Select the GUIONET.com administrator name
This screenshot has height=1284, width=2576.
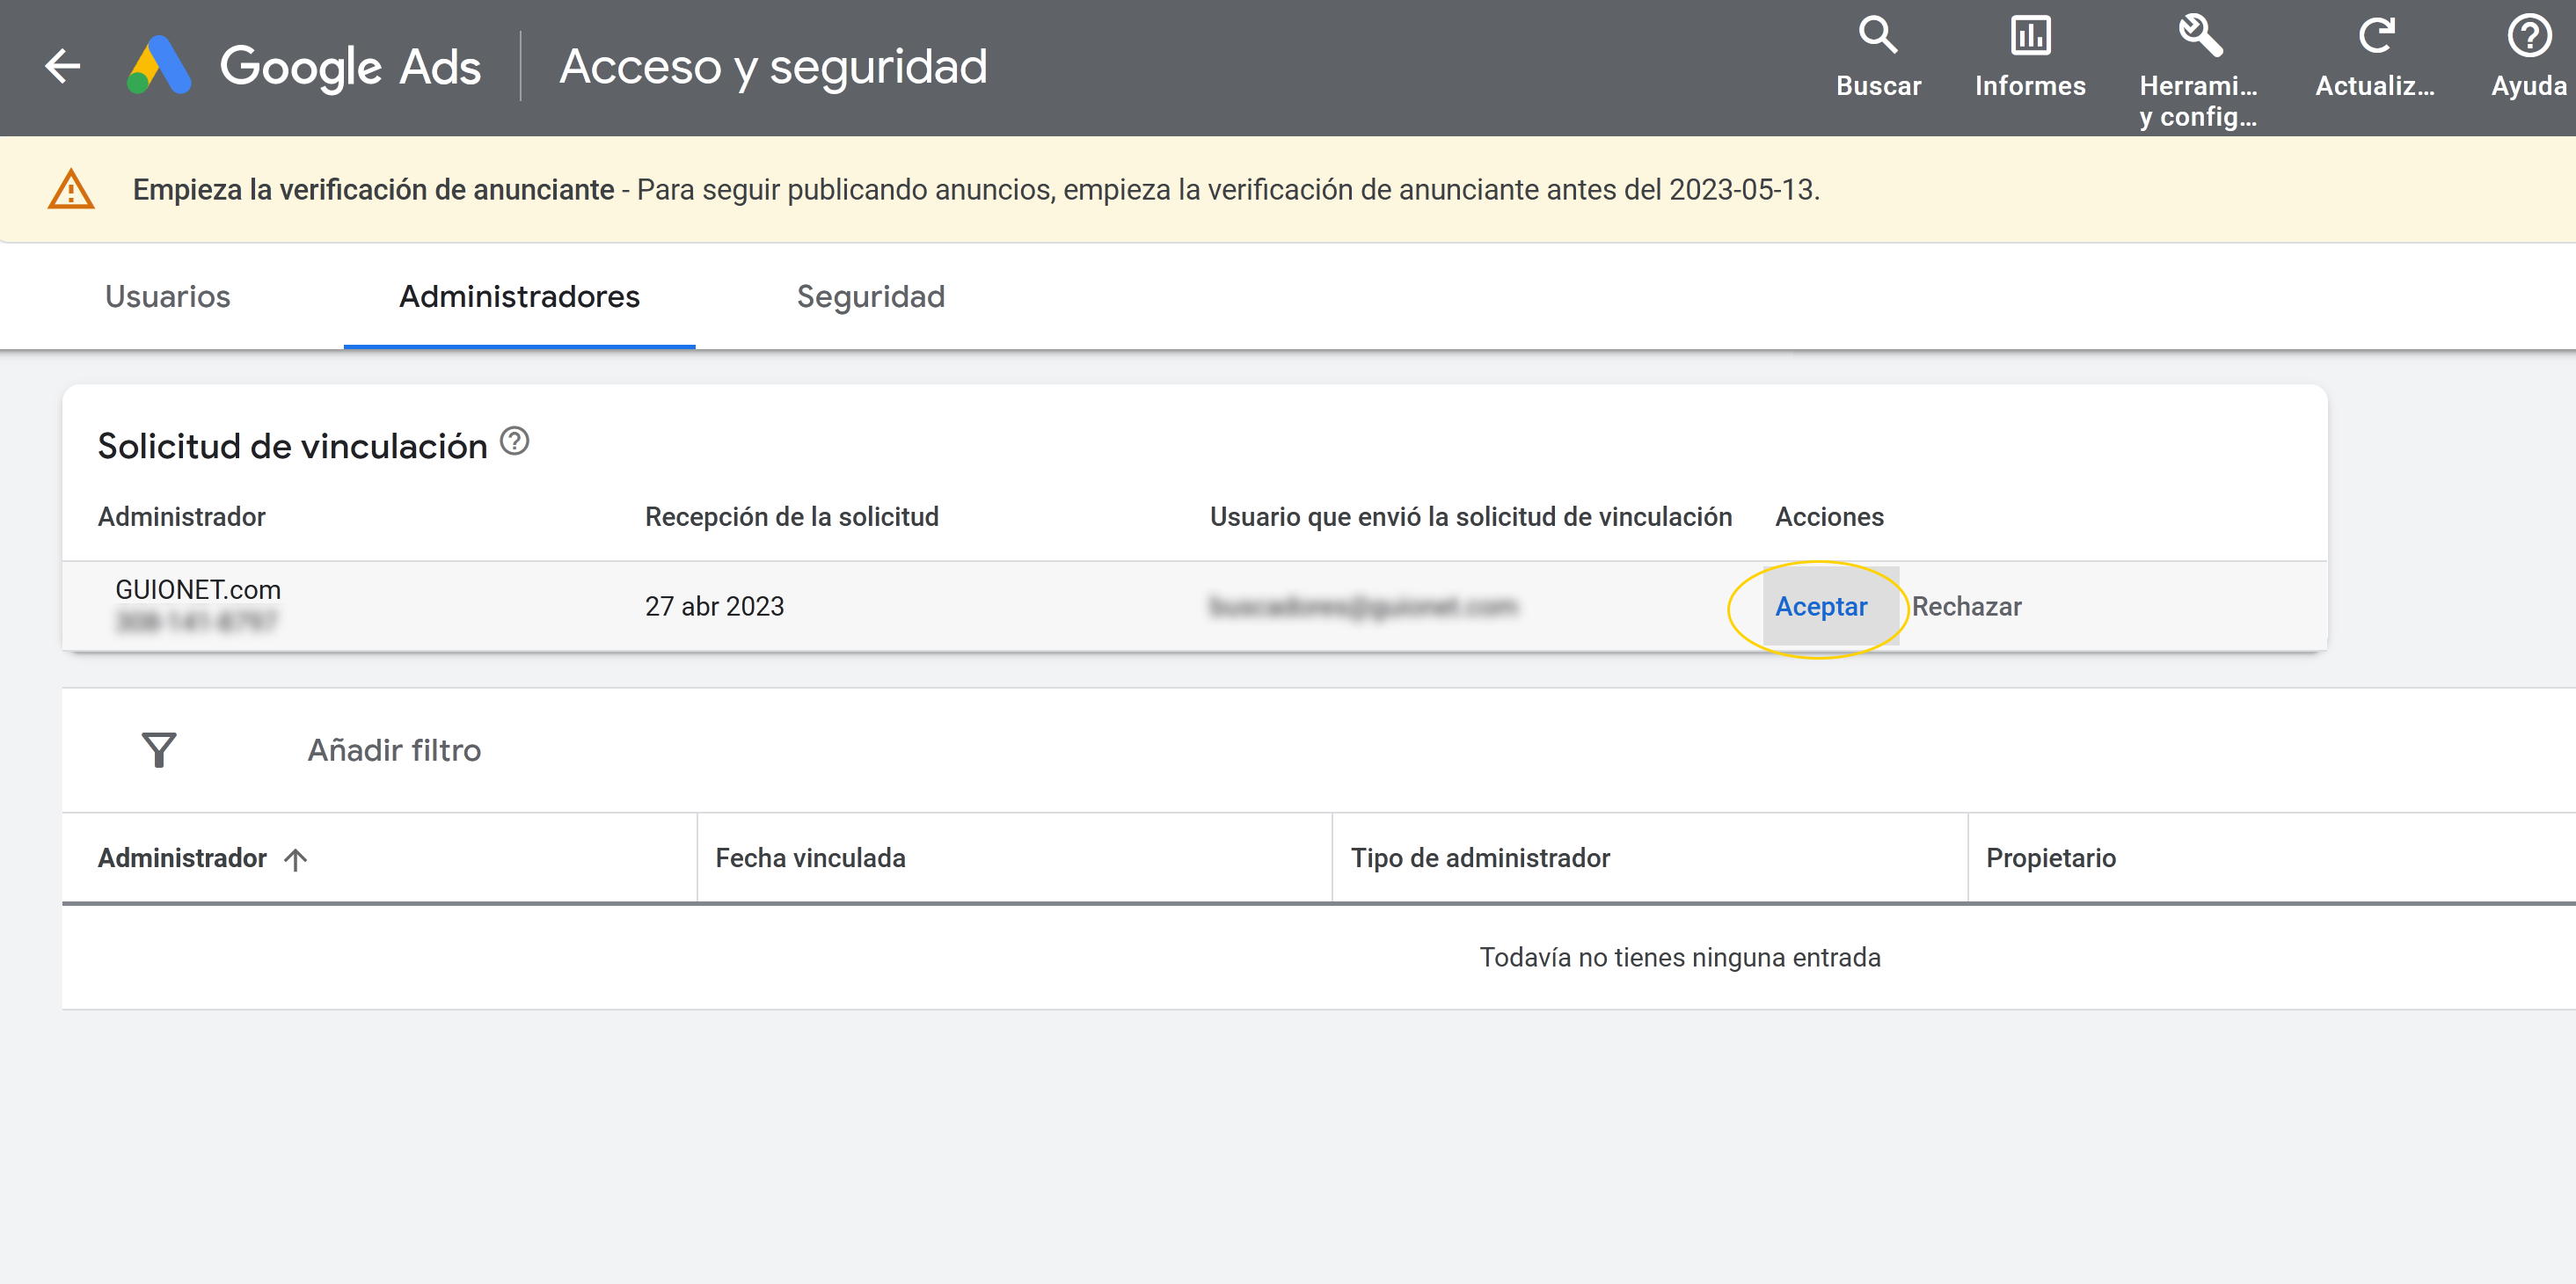pyautogui.click(x=198, y=590)
